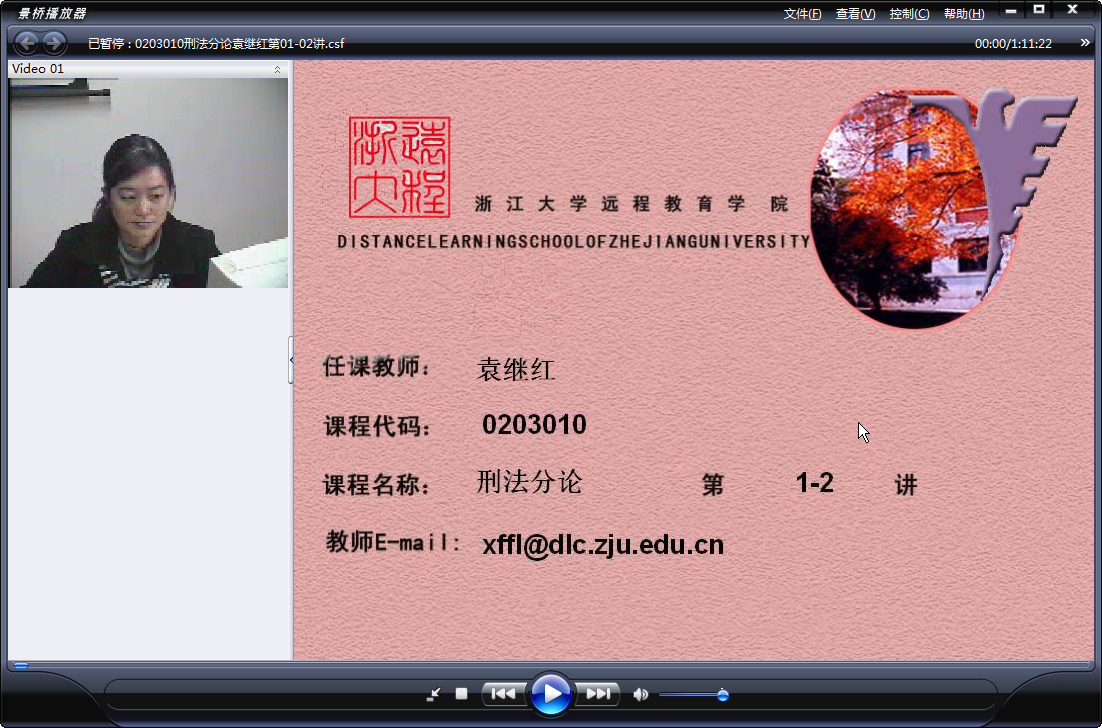Stop the video with the stop button
The height and width of the screenshot is (728, 1102).
coord(461,694)
